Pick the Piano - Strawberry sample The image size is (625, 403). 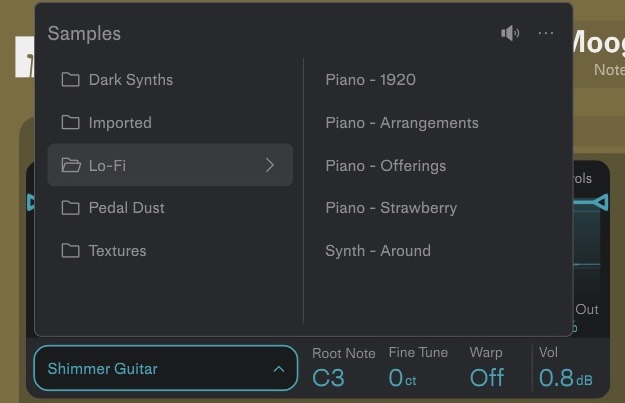(390, 208)
